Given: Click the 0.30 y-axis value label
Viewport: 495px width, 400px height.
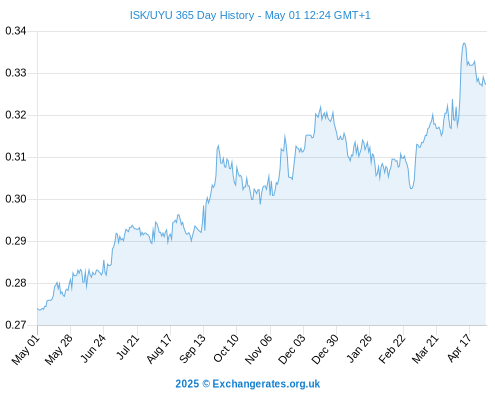Looking at the screenshot, I should [16, 199].
